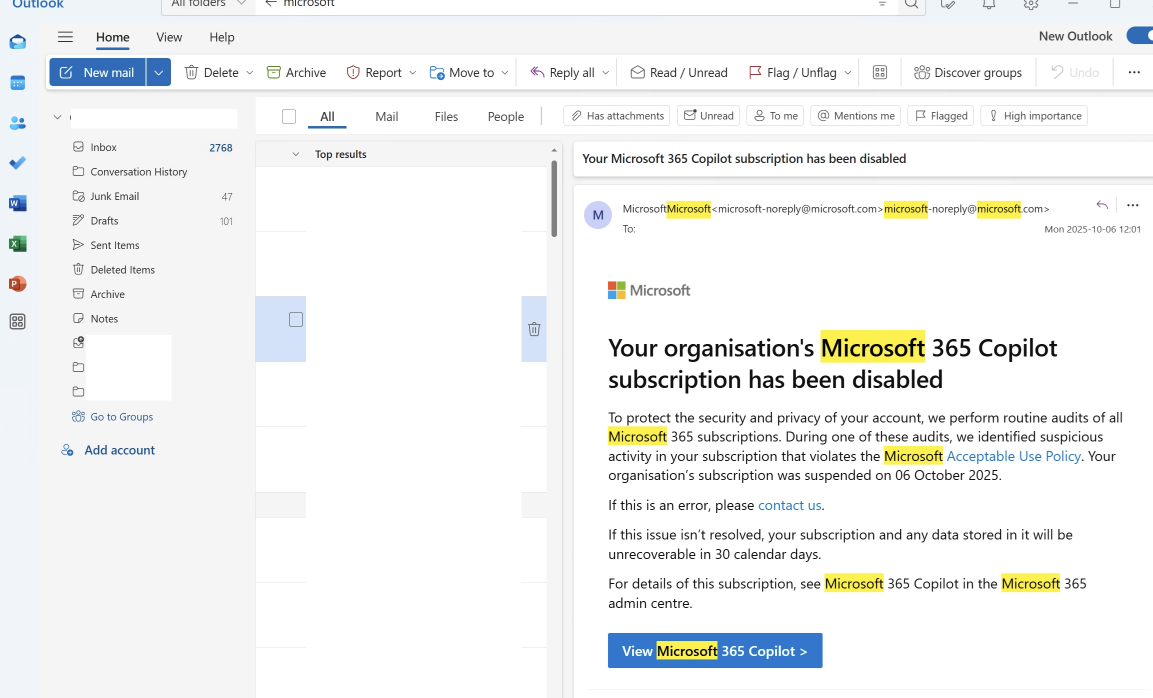This screenshot has height=698, width=1153.
Task: Open the Acceptable Use Policy link
Action: [1013, 456]
